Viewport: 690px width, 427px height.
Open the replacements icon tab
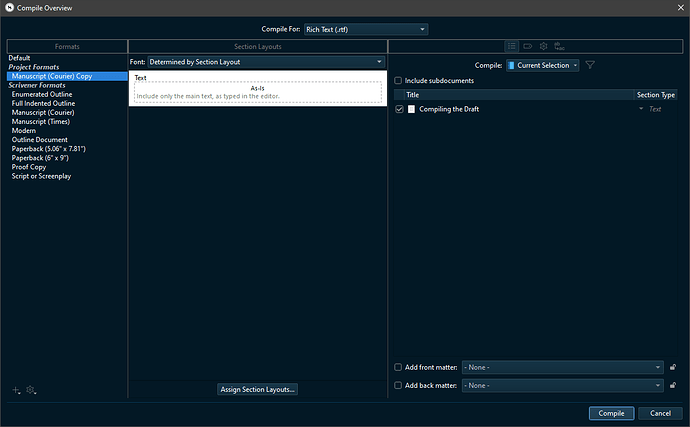559,46
